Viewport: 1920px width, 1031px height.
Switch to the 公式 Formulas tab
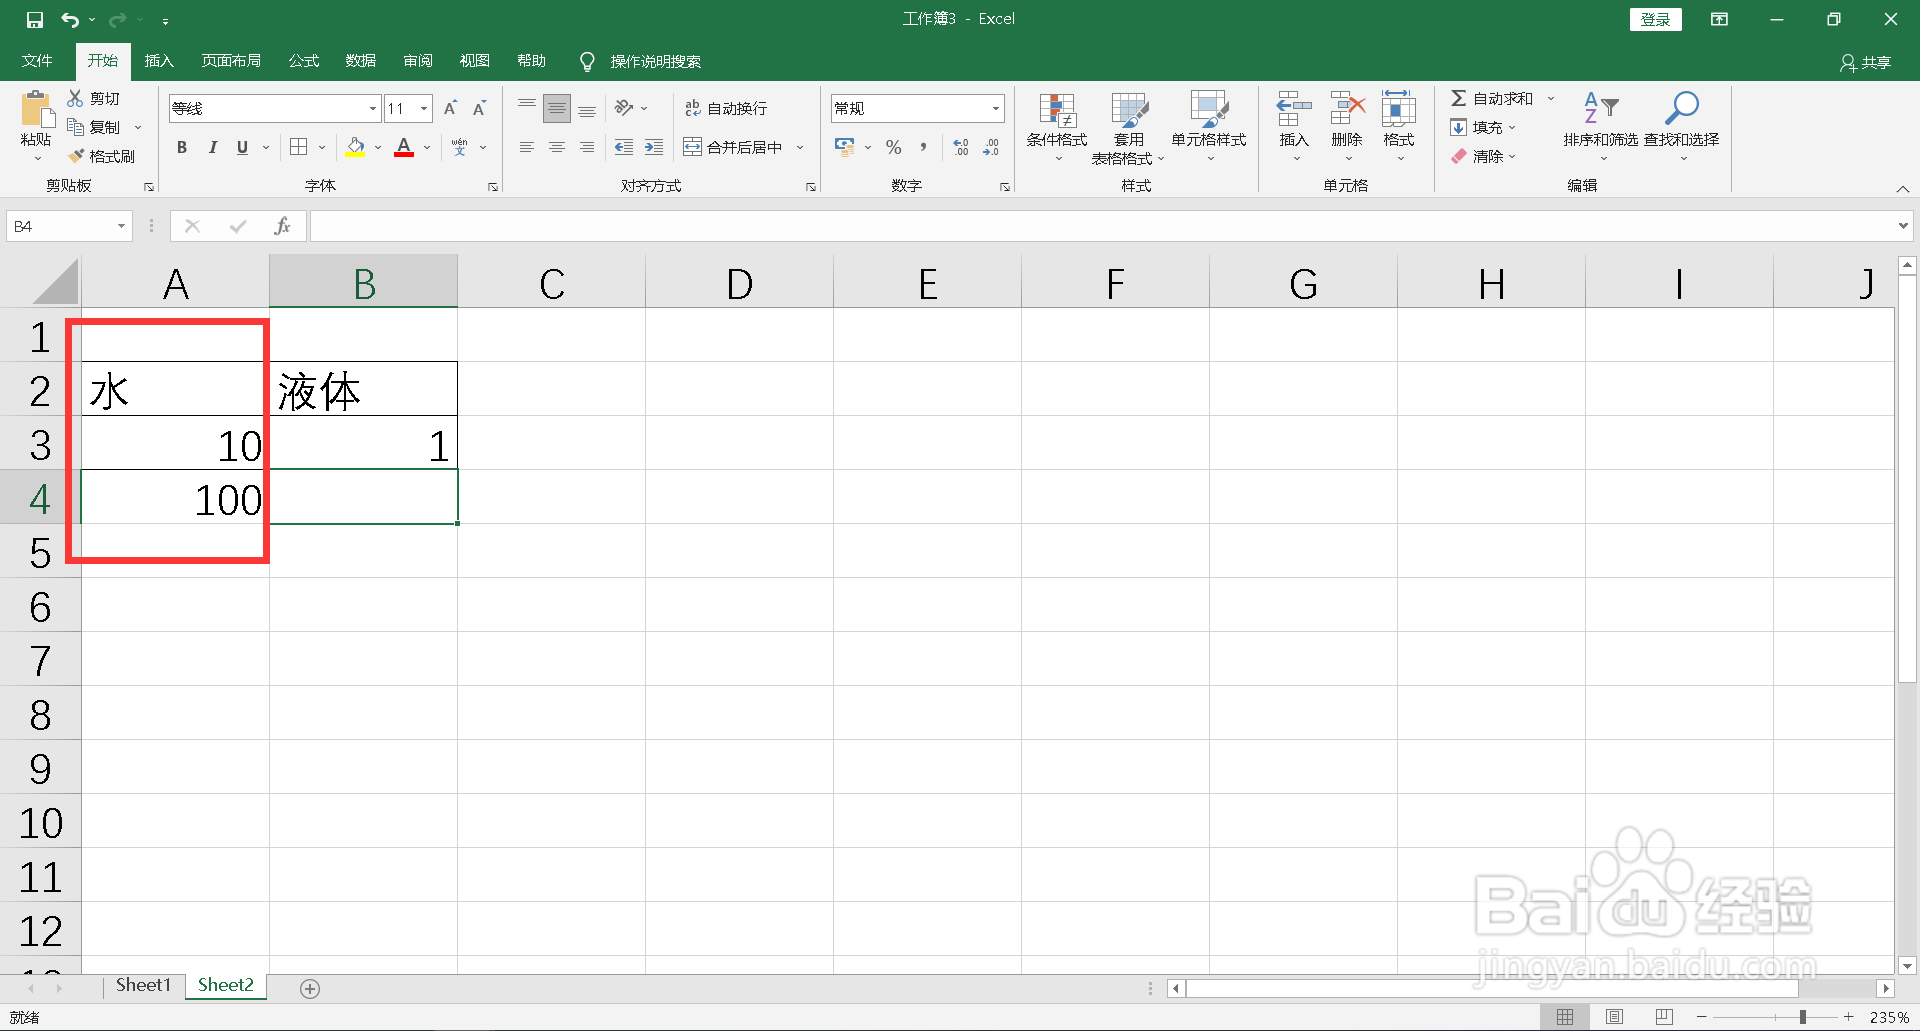tap(304, 61)
